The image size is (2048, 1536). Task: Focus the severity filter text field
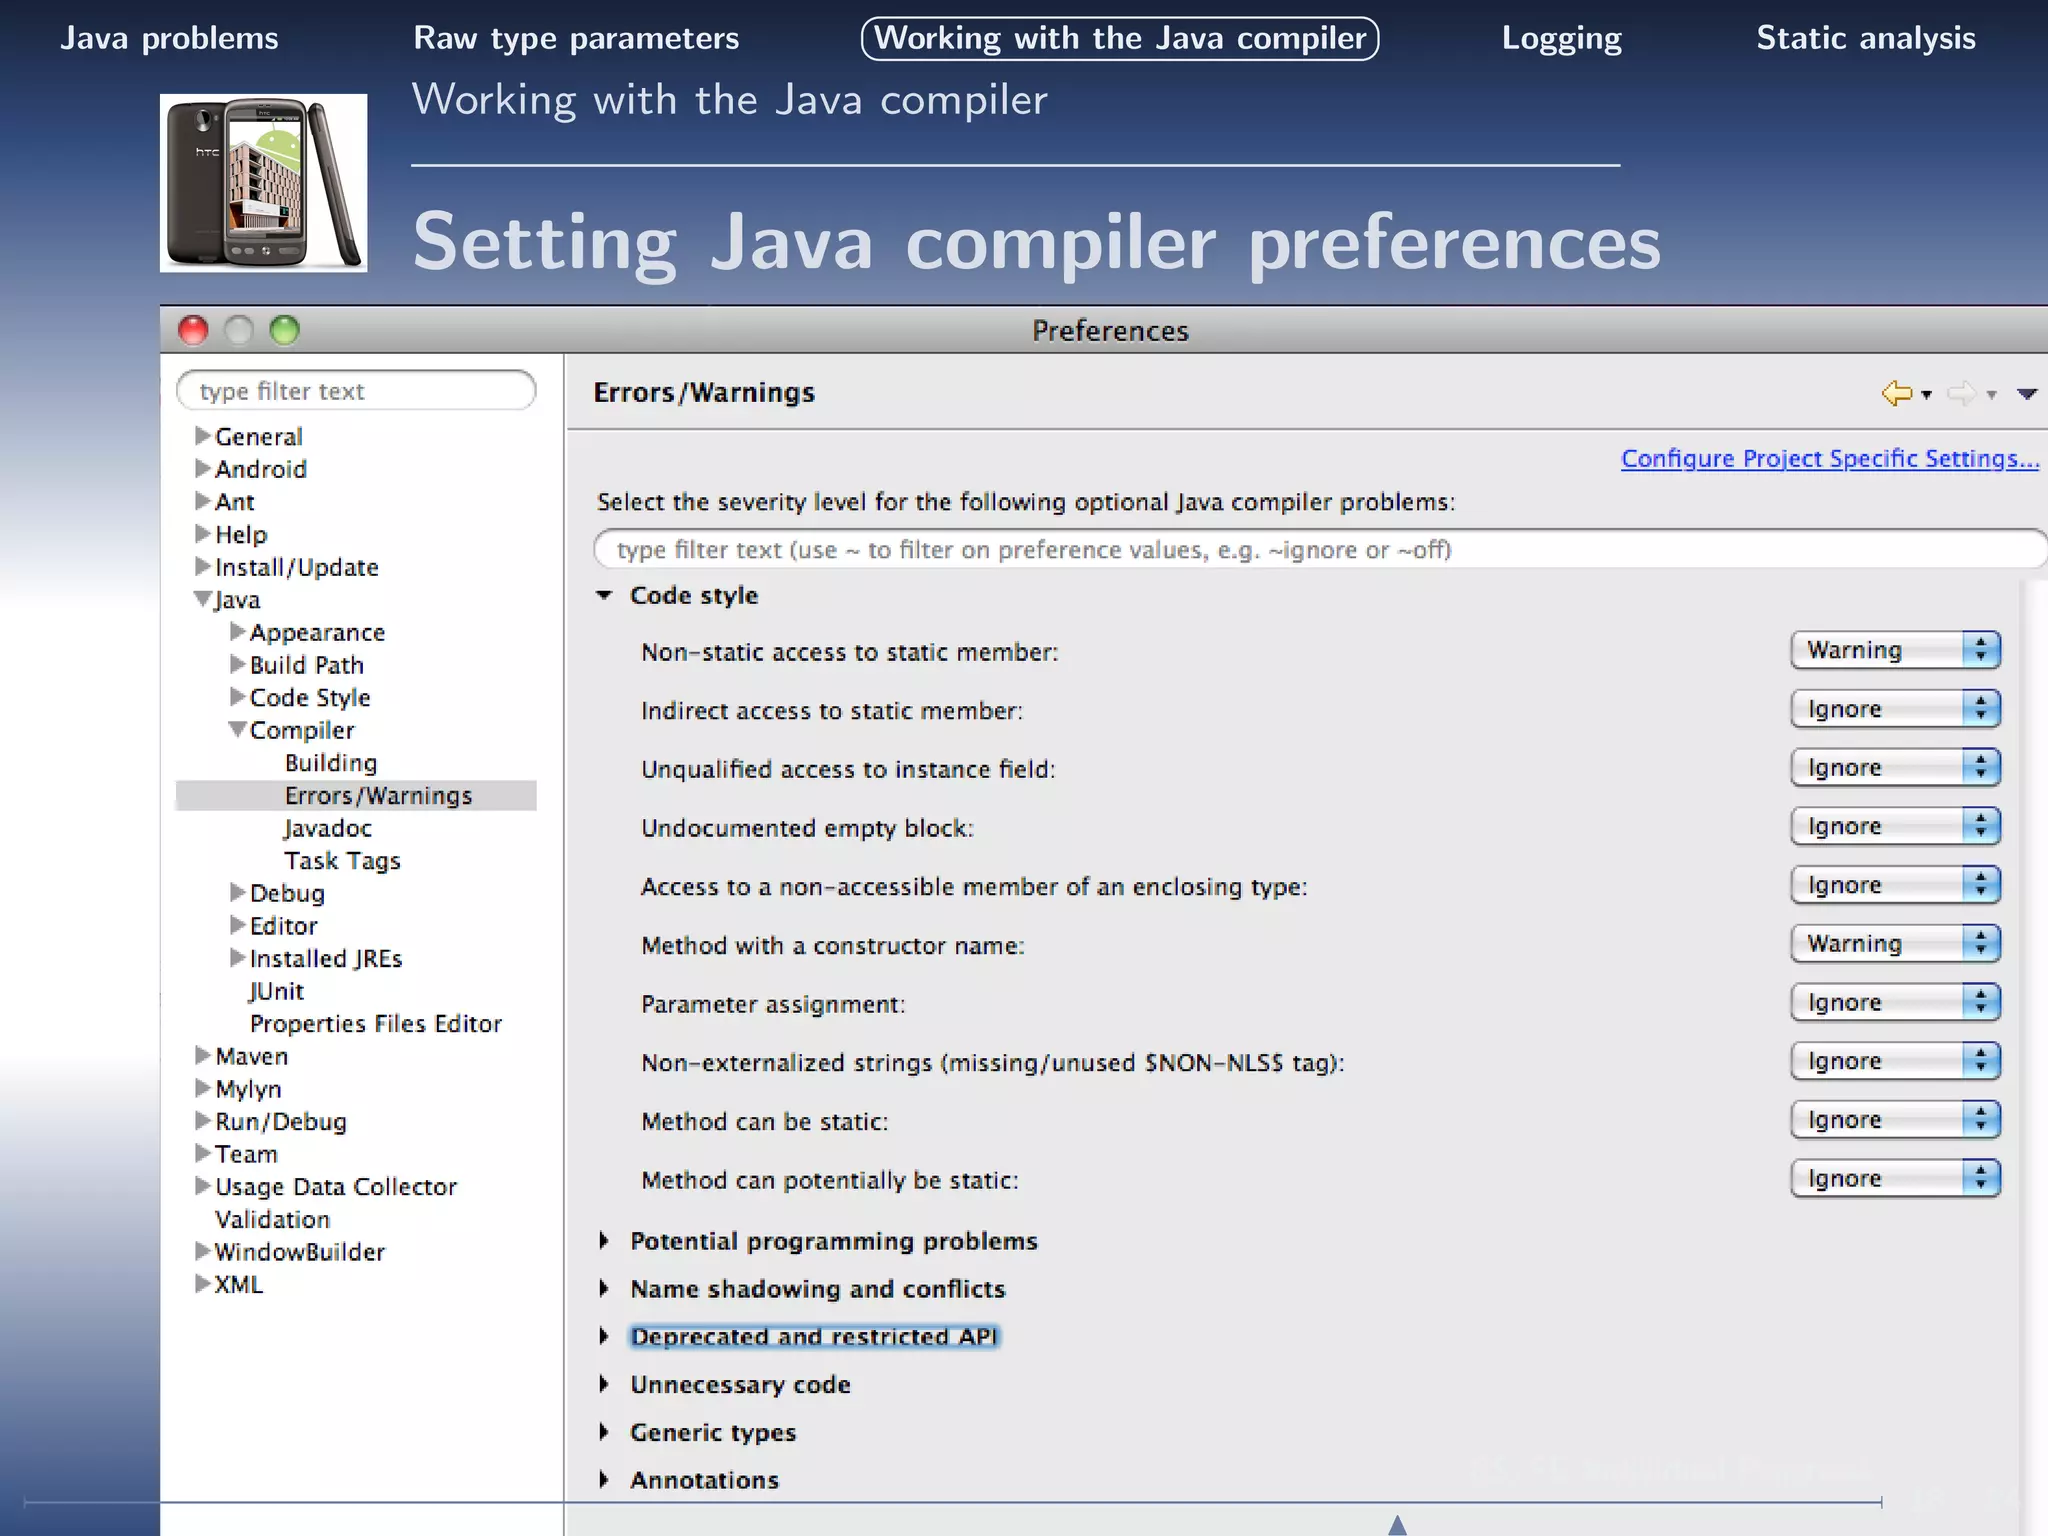(1320, 549)
